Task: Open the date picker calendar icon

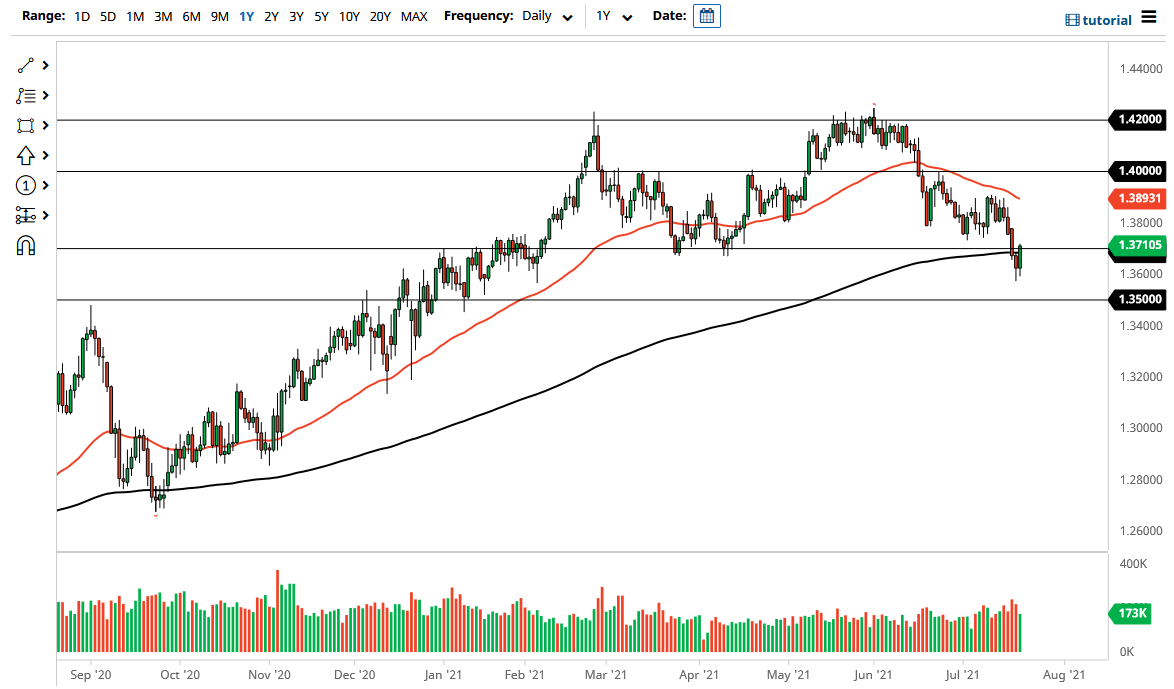Action: click(x=707, y=16)
